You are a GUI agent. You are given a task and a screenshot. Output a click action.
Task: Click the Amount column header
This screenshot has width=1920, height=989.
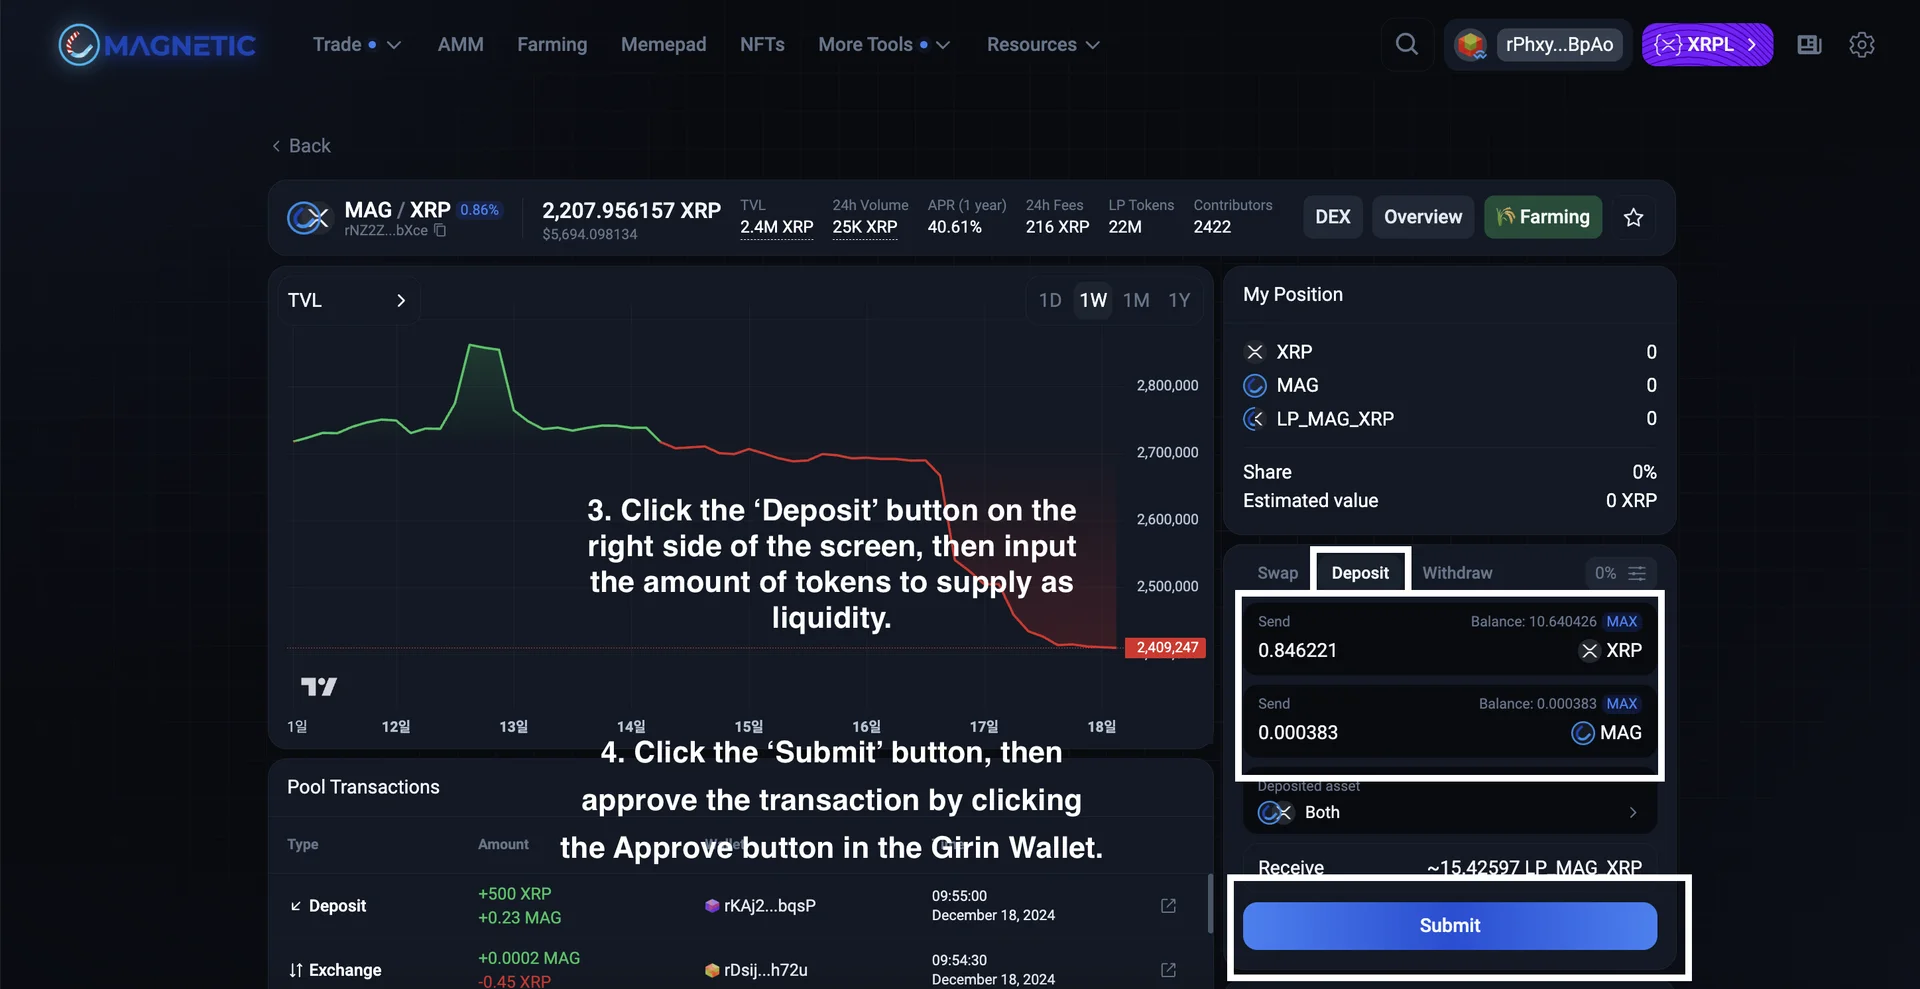[x=503, y=845]
